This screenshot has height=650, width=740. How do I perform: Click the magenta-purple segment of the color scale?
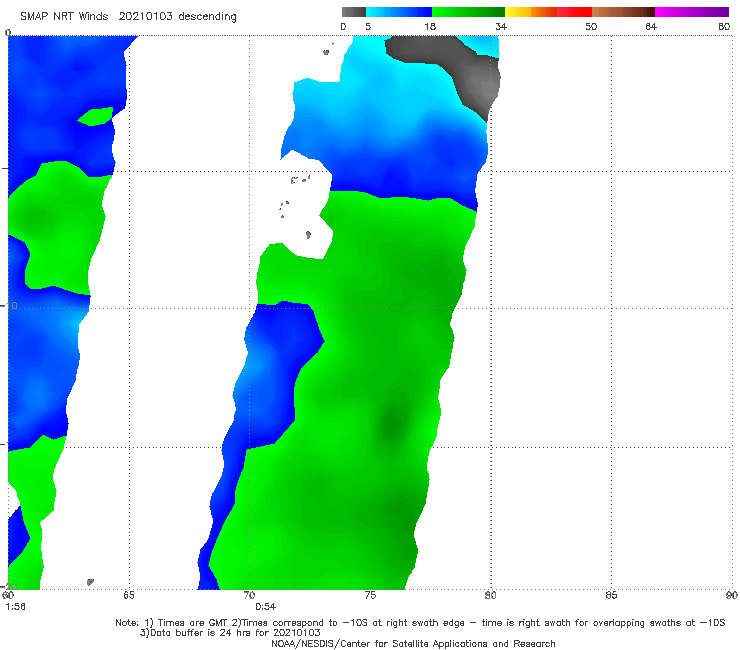pyautogui.click(x=692, y=12)
